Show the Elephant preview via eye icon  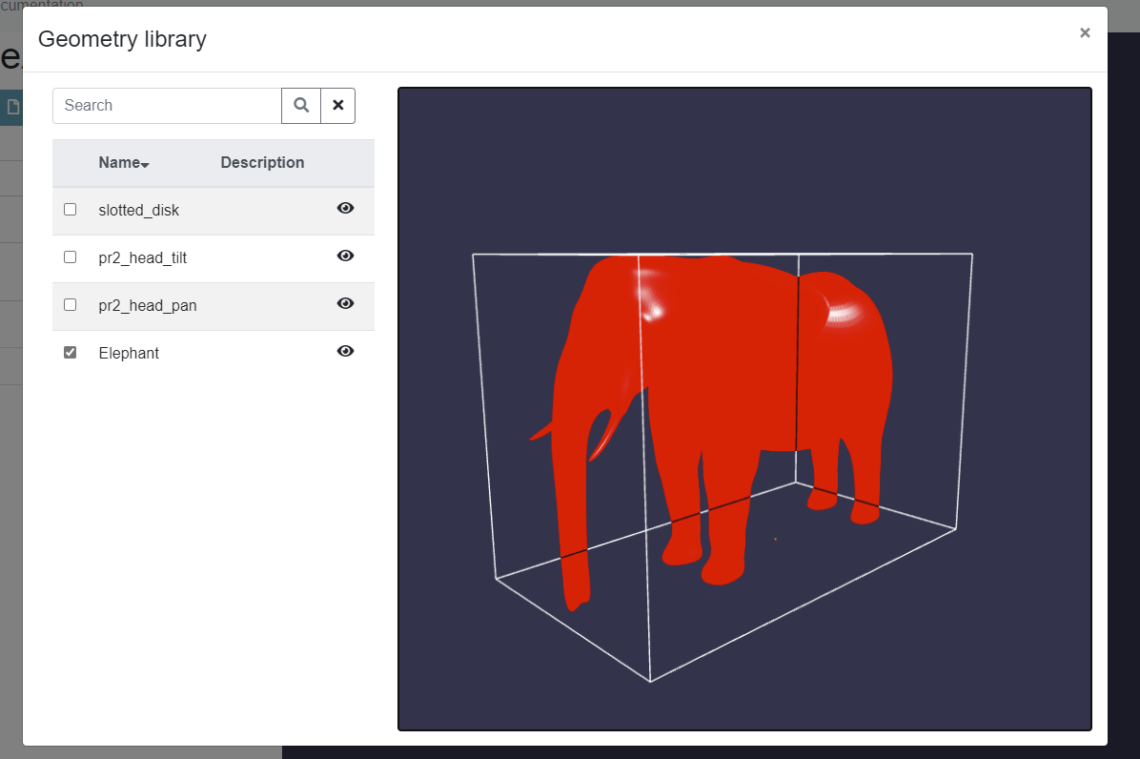[x=345, y=351]
